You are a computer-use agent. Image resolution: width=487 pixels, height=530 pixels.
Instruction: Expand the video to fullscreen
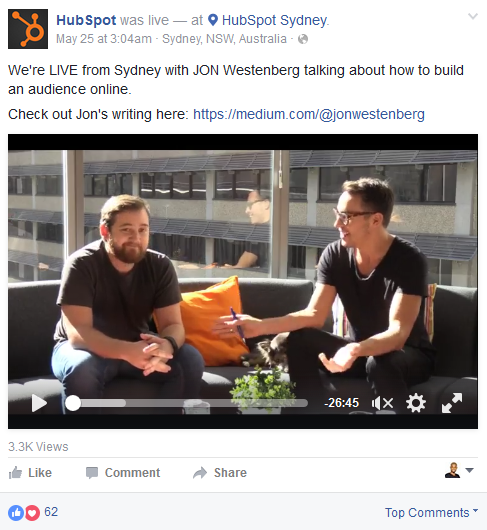[452, 403]
